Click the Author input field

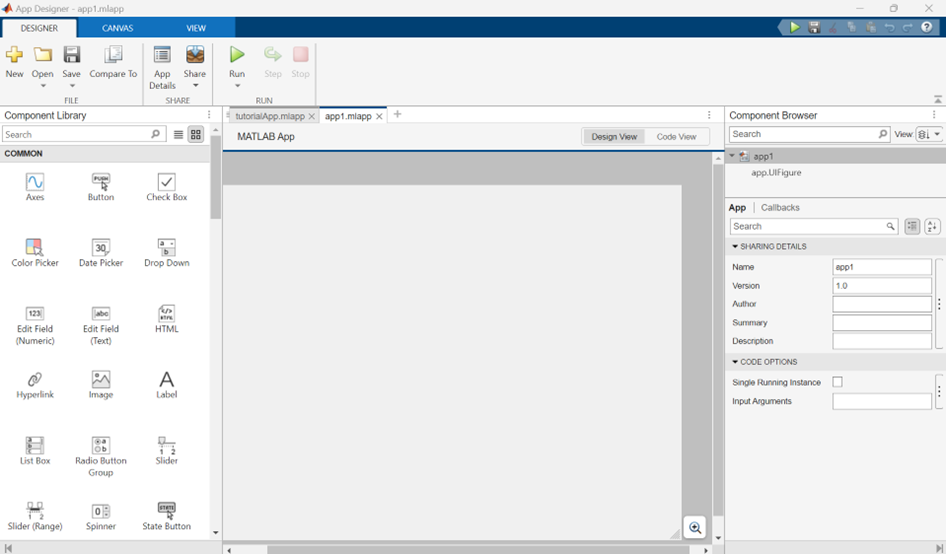(x=882, y=304)
